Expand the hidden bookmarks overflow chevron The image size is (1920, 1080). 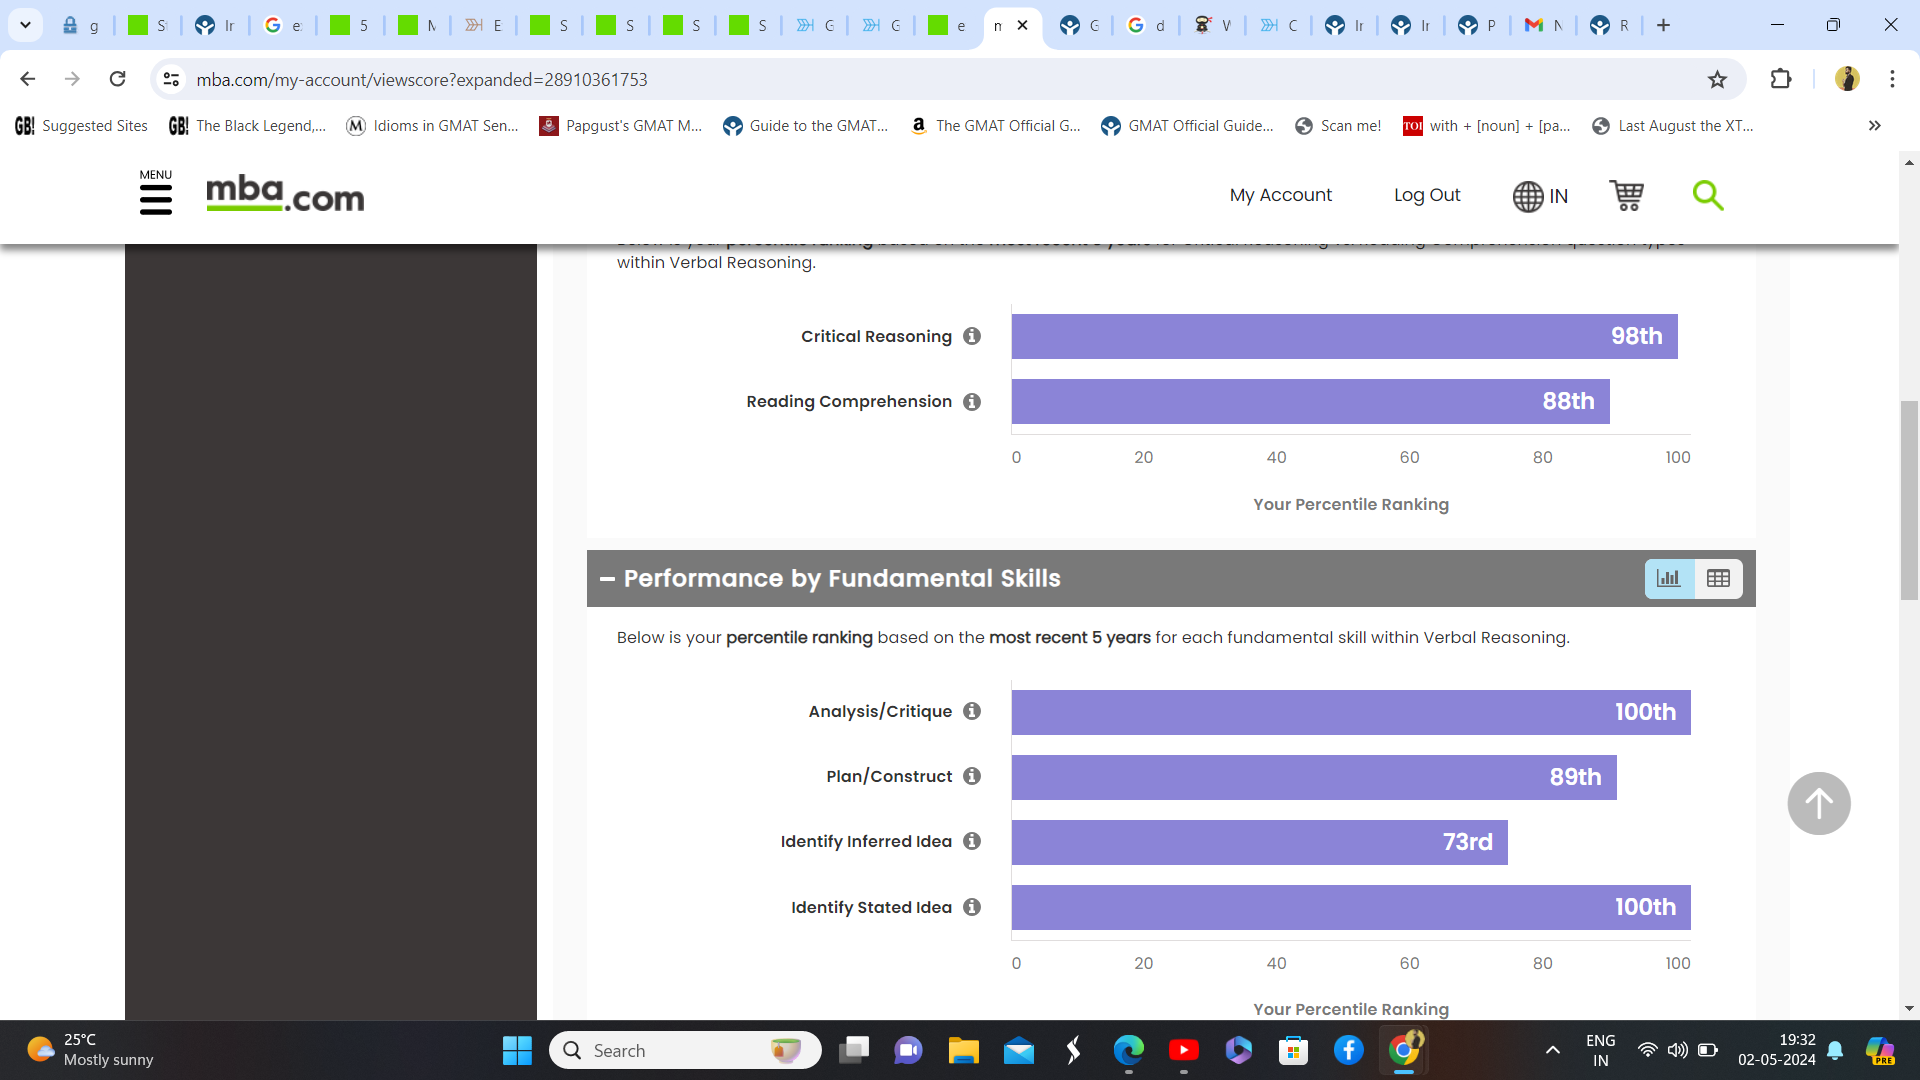click(1874, 126)
